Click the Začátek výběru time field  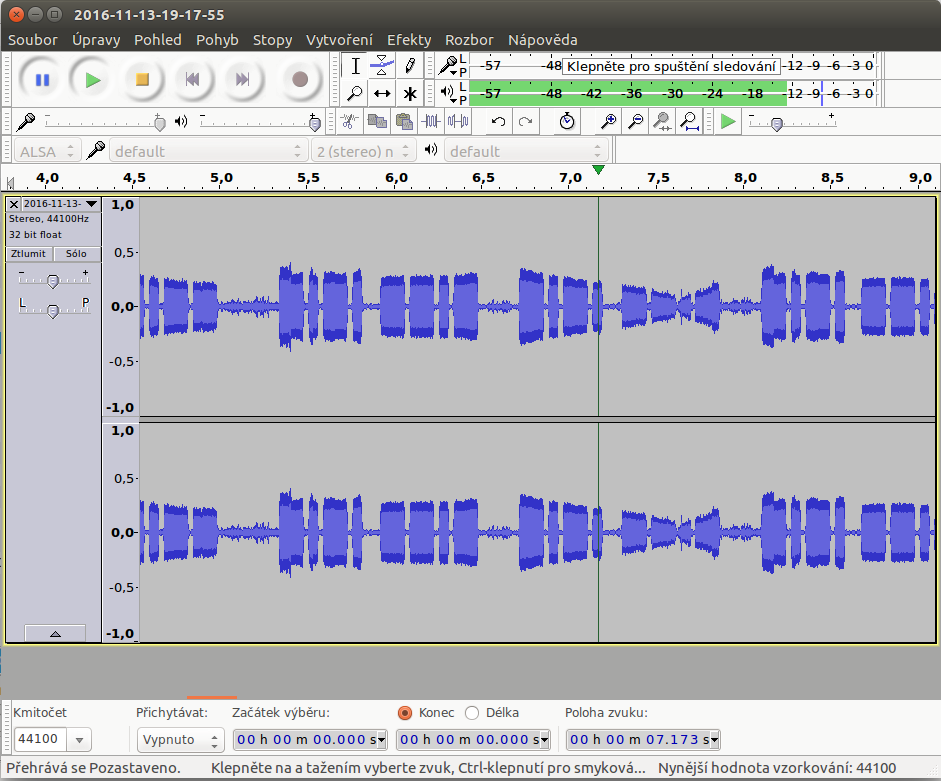pos(310,740)
